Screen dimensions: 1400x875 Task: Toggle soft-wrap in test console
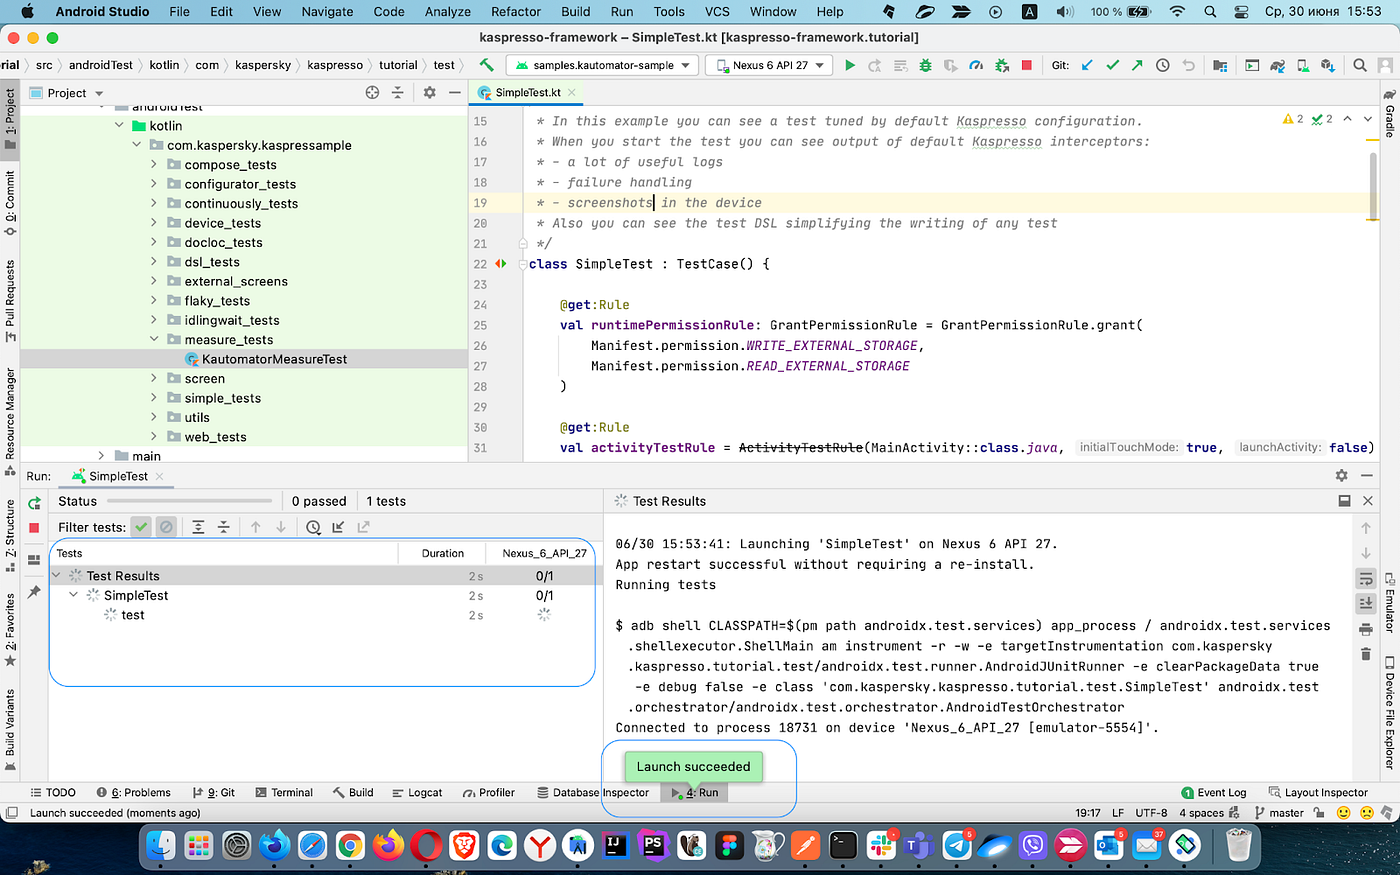pyautogui.click(x=1366, y=579)
